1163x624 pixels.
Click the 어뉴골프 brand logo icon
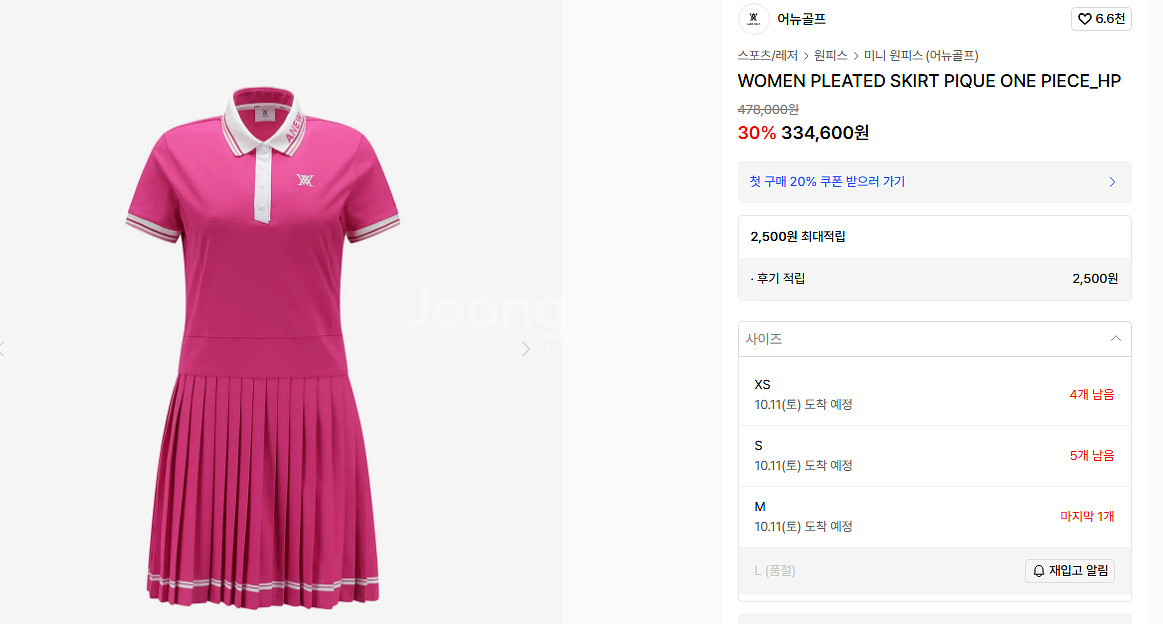(x=754, y=19)
